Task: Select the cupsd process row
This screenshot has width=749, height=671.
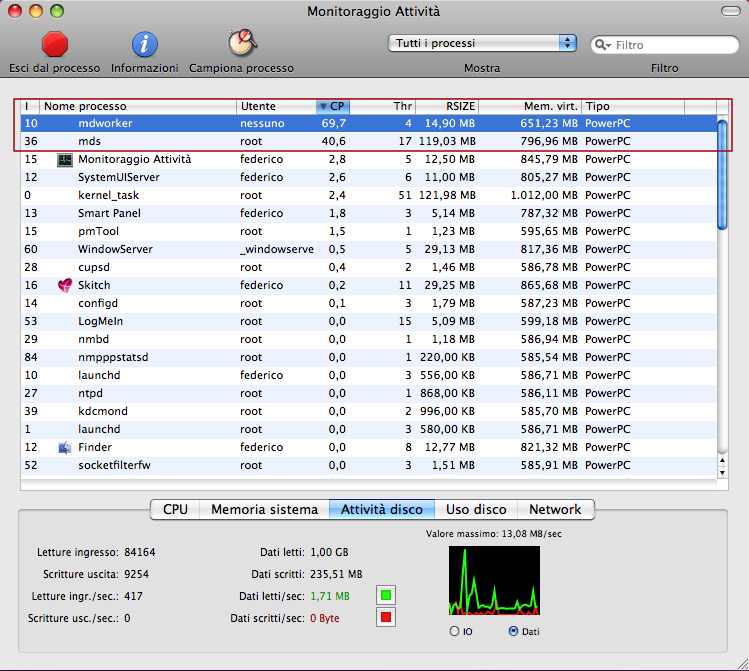Action: point(369,267)
